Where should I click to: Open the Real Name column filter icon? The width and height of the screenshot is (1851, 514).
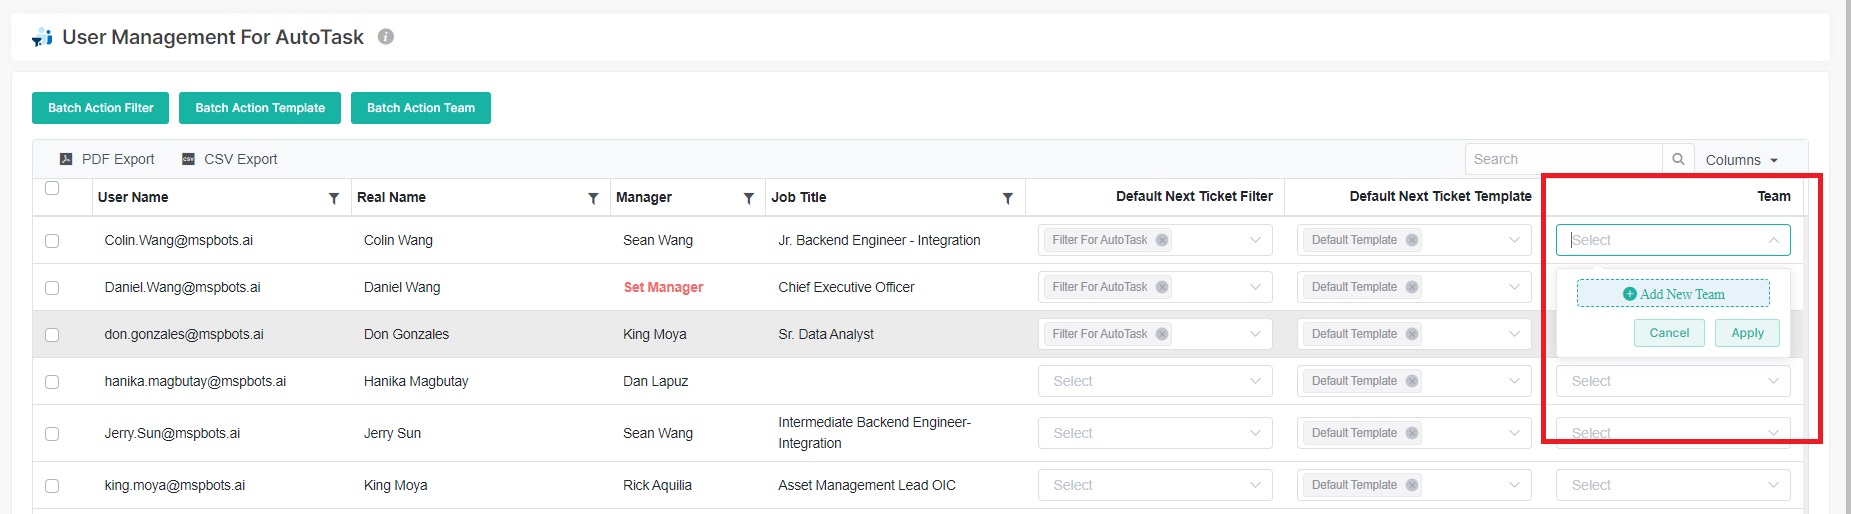pyautogui.click(x=593, y=198)
